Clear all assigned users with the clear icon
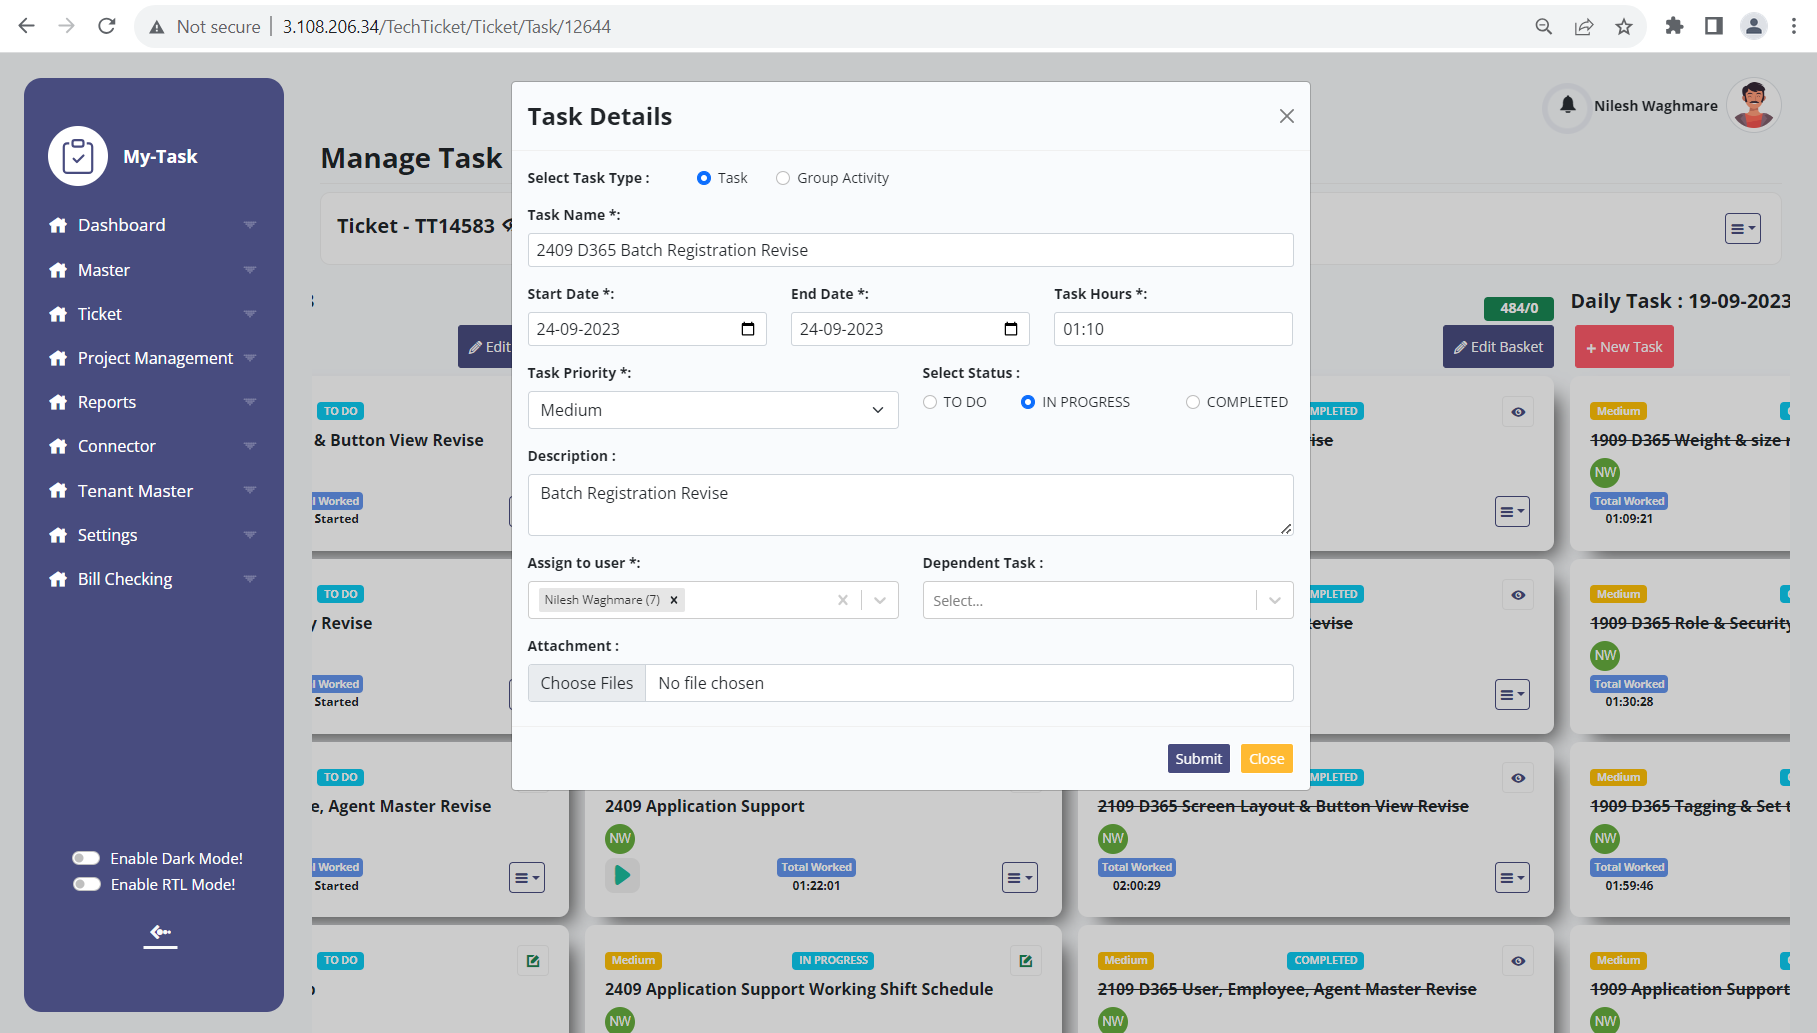1817x1033 pixels. pyautogui.click(x=843, y=600)
